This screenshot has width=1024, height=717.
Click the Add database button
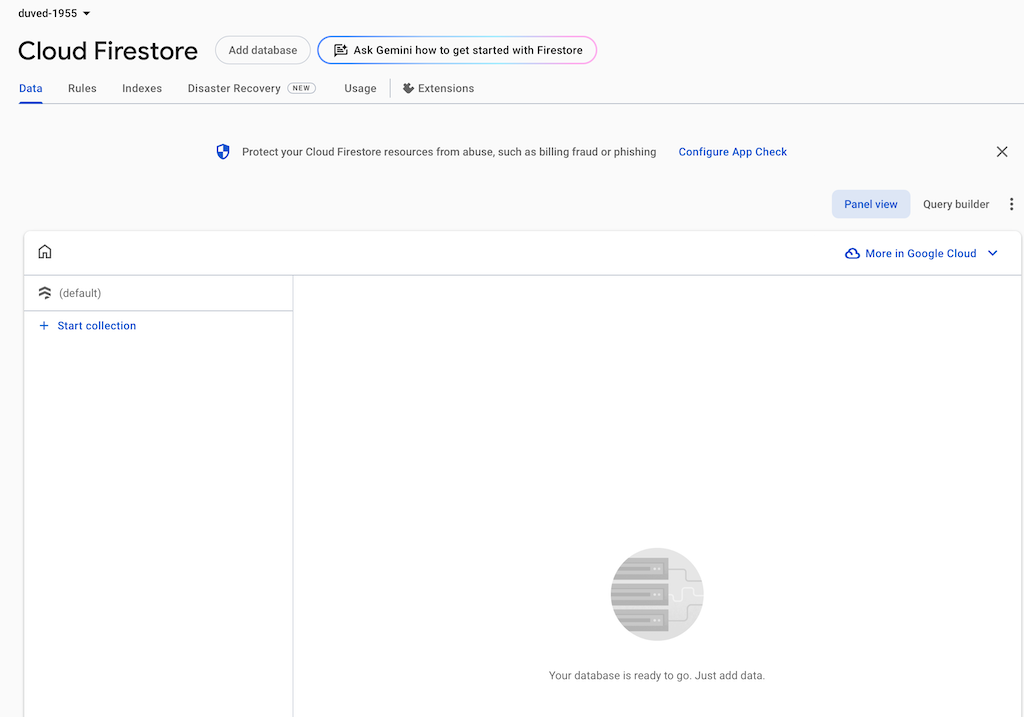pyautogui.click(x=263, y=50)
